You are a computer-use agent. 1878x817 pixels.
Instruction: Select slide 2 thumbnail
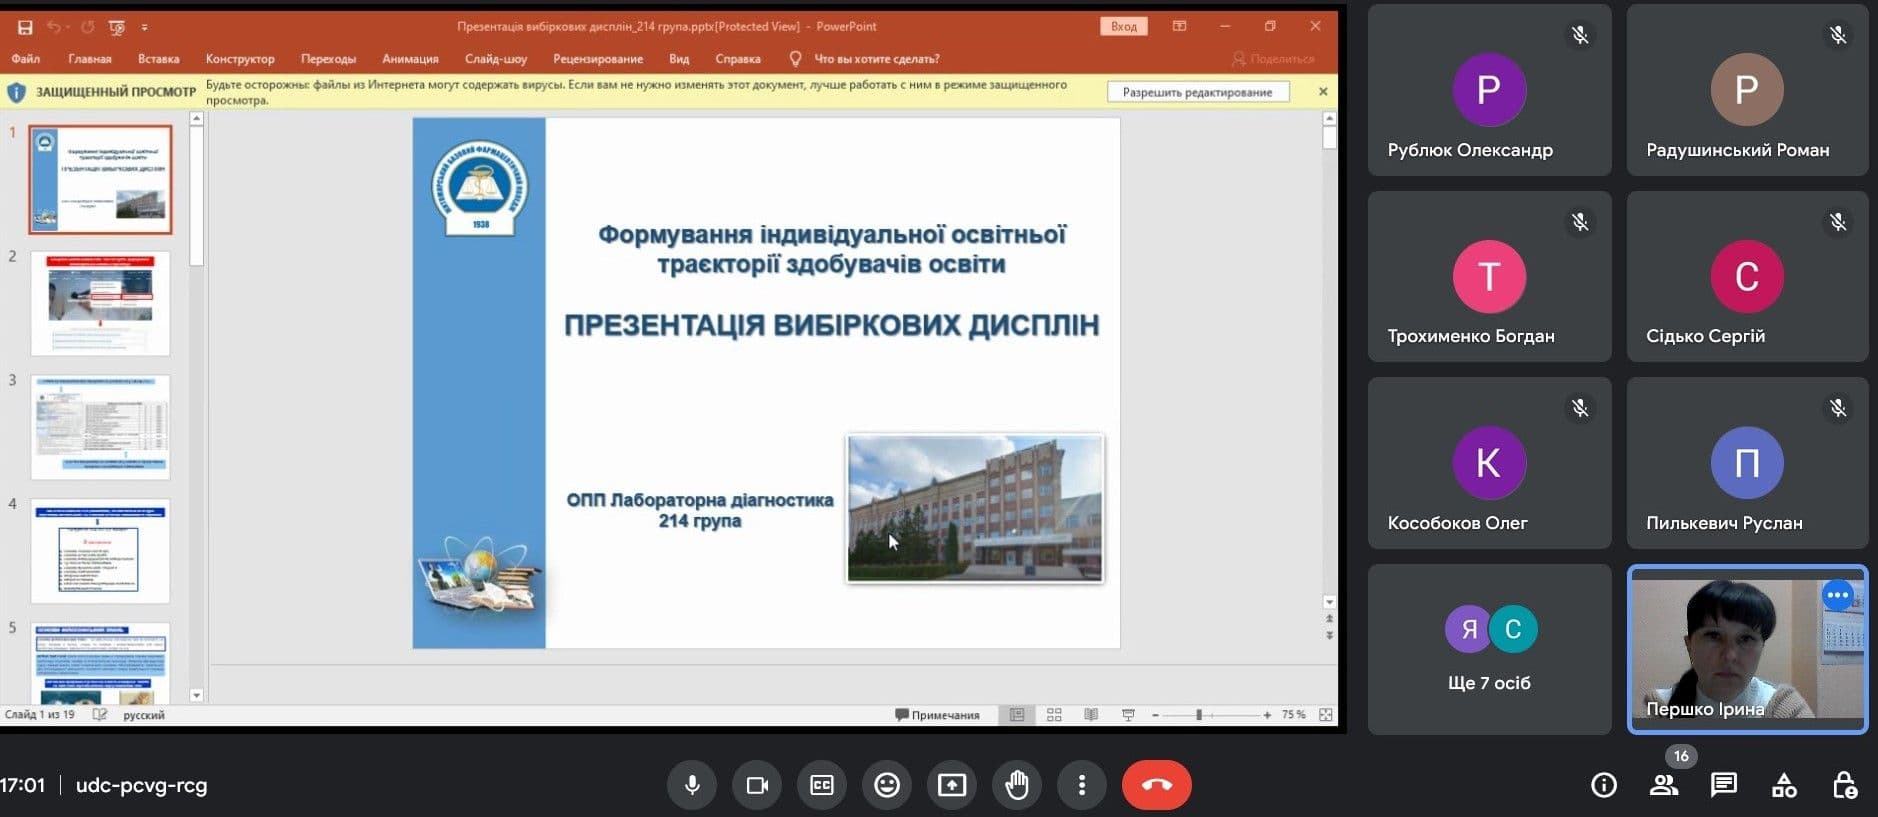pyautogui.click(x=100, y=303)
